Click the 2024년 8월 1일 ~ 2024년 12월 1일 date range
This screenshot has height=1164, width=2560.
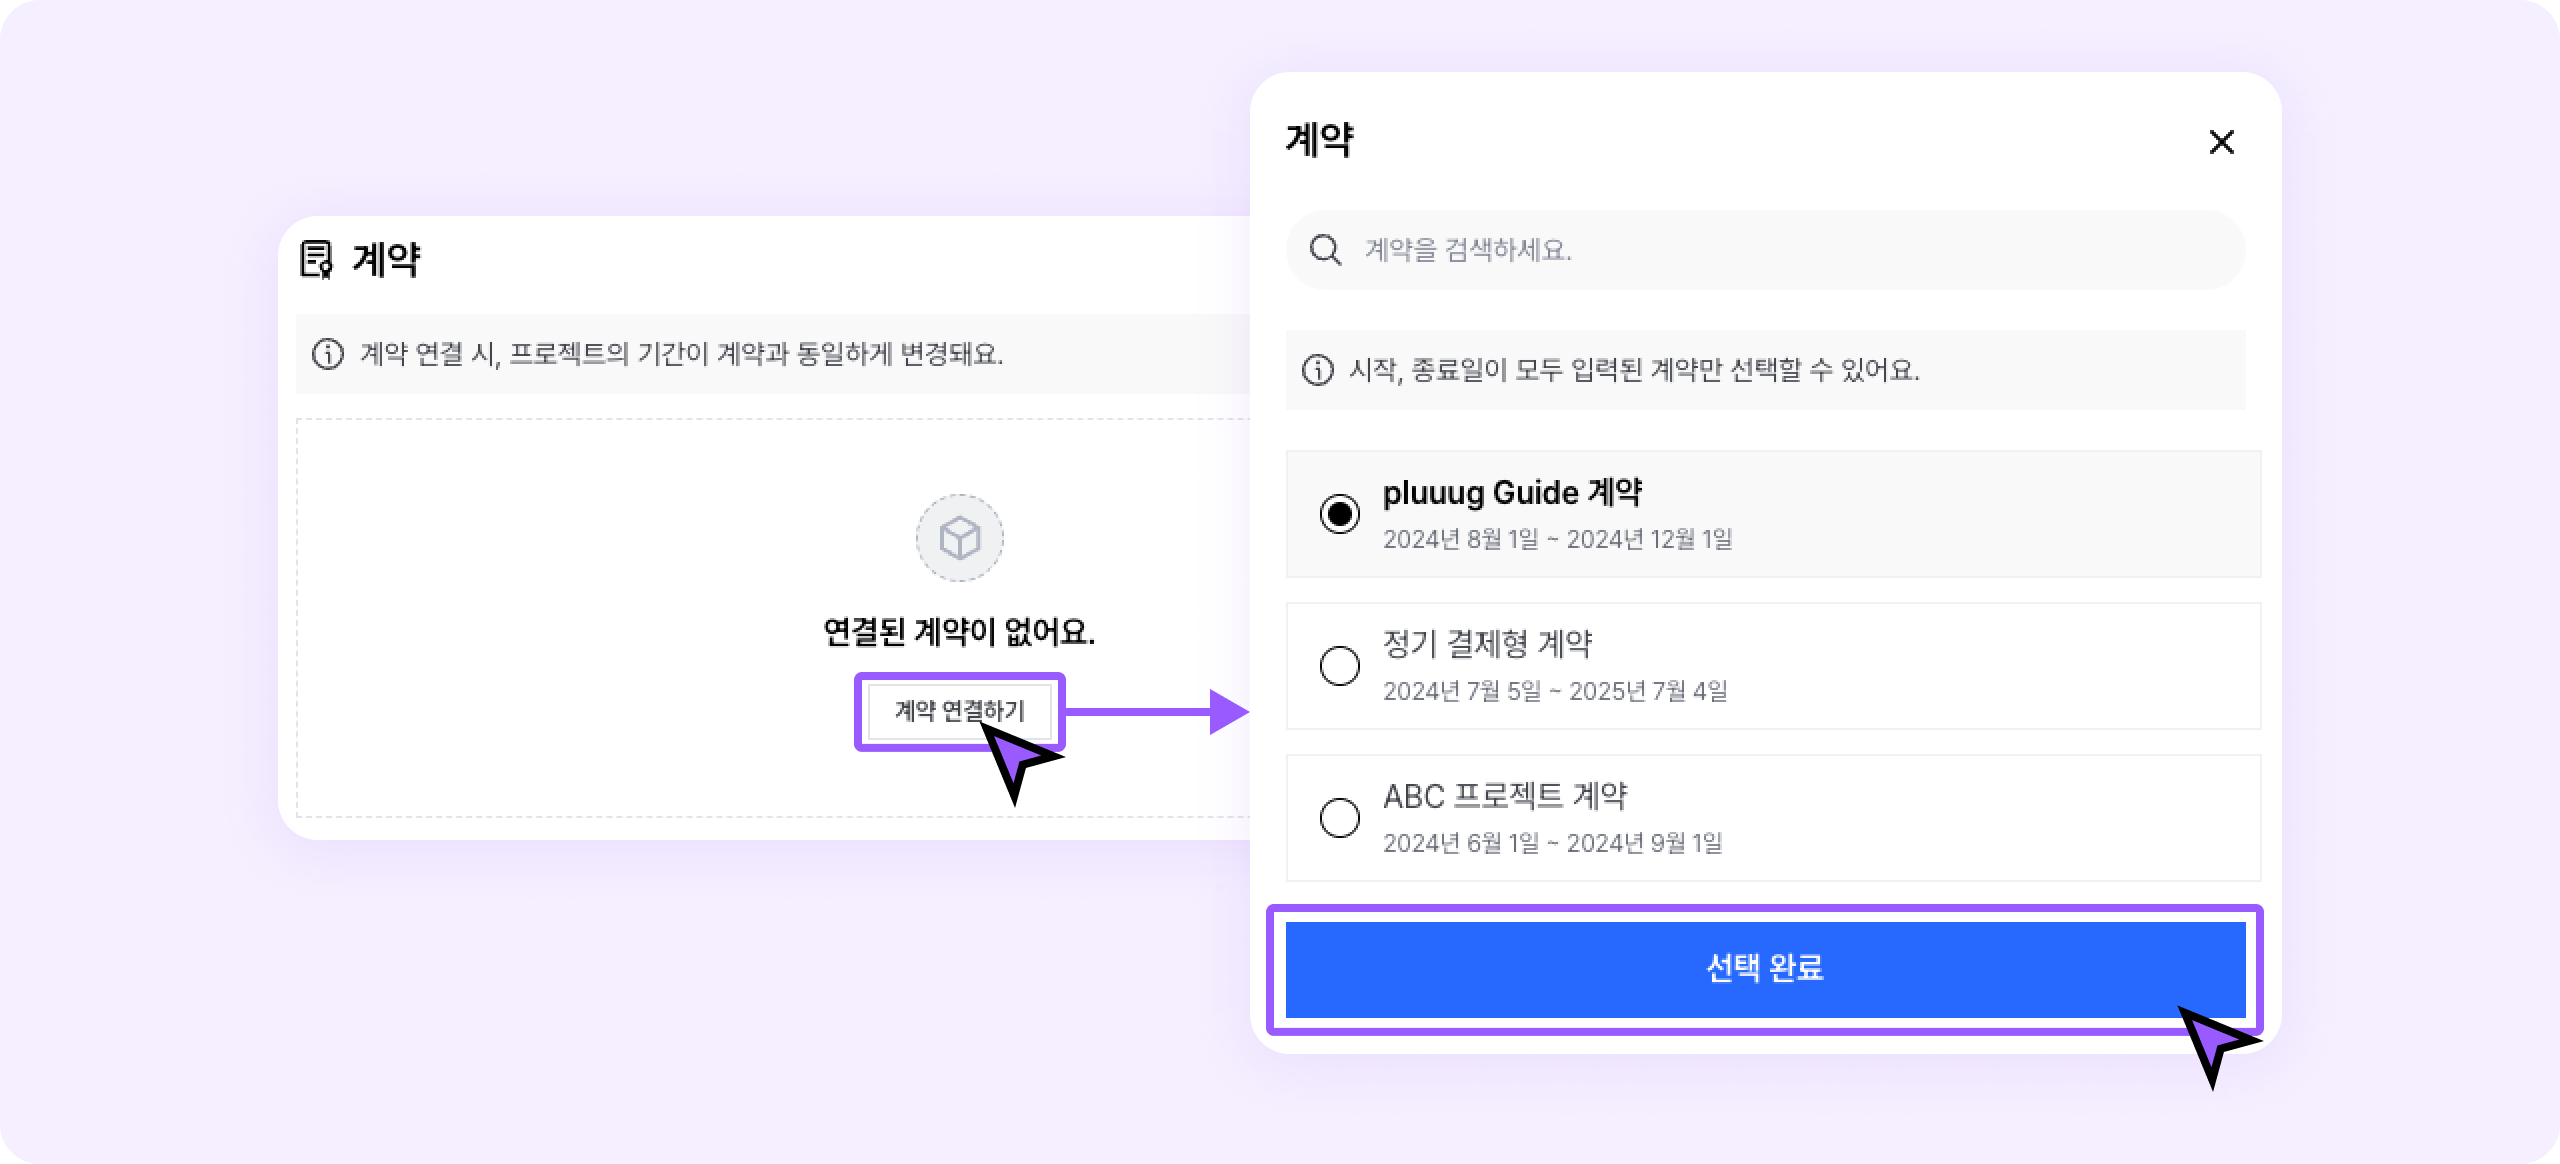(1557, 539)
